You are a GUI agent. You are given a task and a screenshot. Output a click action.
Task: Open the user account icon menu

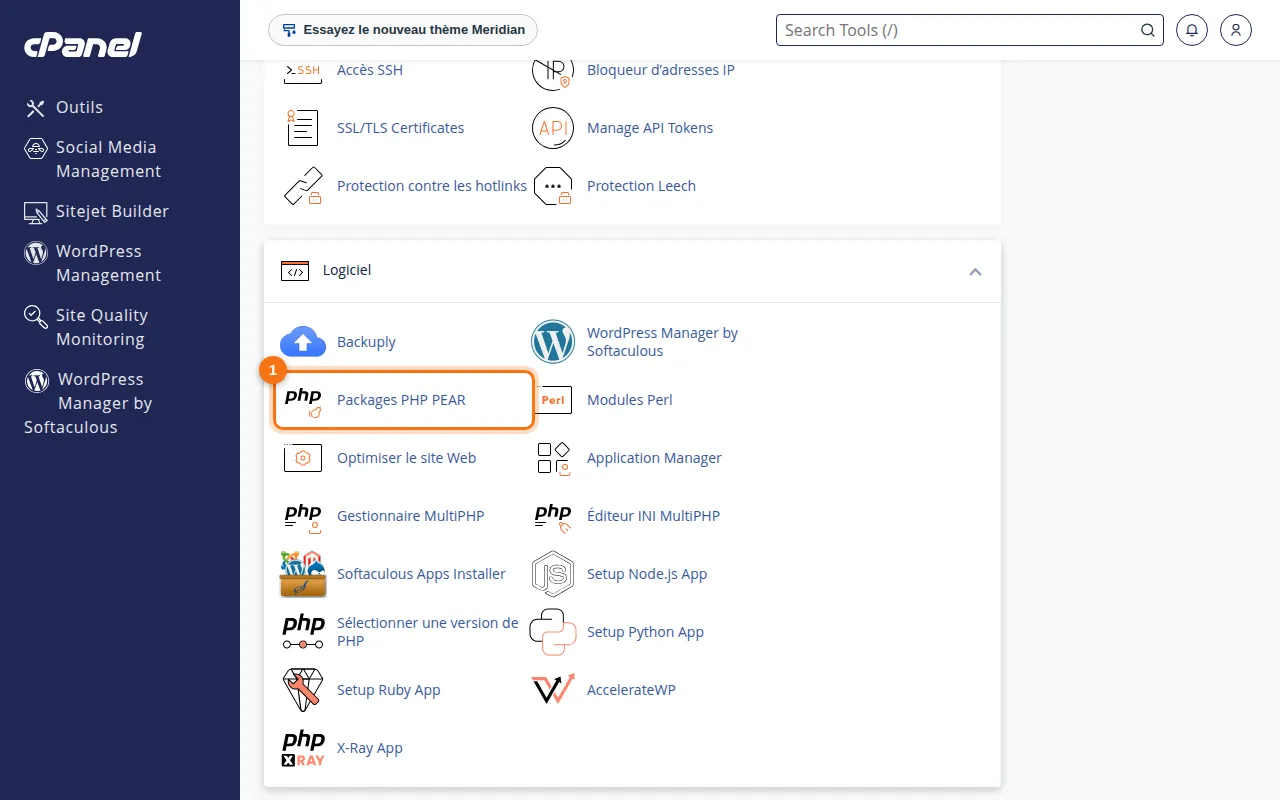pyautogui.click(x=1236, y=30)
